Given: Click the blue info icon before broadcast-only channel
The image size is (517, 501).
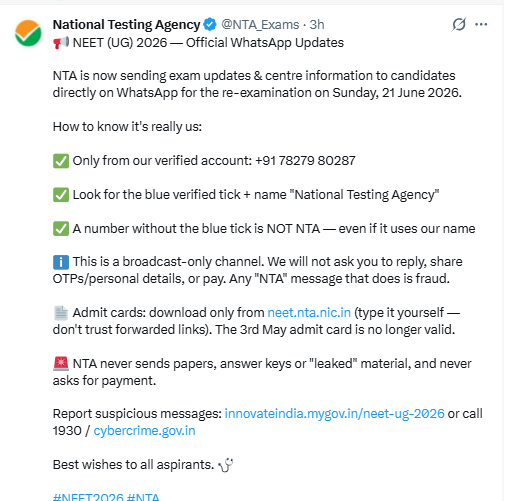Looking at the screenshot, I should pyautogui.click(x=61, y=262).
